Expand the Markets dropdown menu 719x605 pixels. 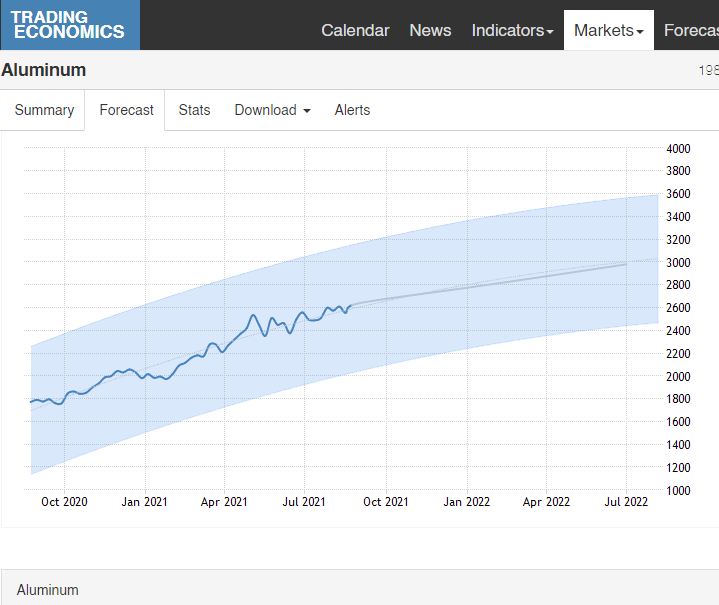pyautogui.click(x=608, y=30)
